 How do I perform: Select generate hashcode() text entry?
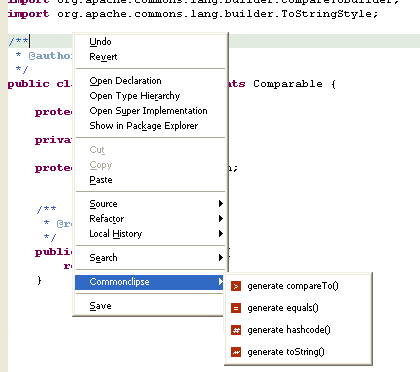(x=289, y=330)
